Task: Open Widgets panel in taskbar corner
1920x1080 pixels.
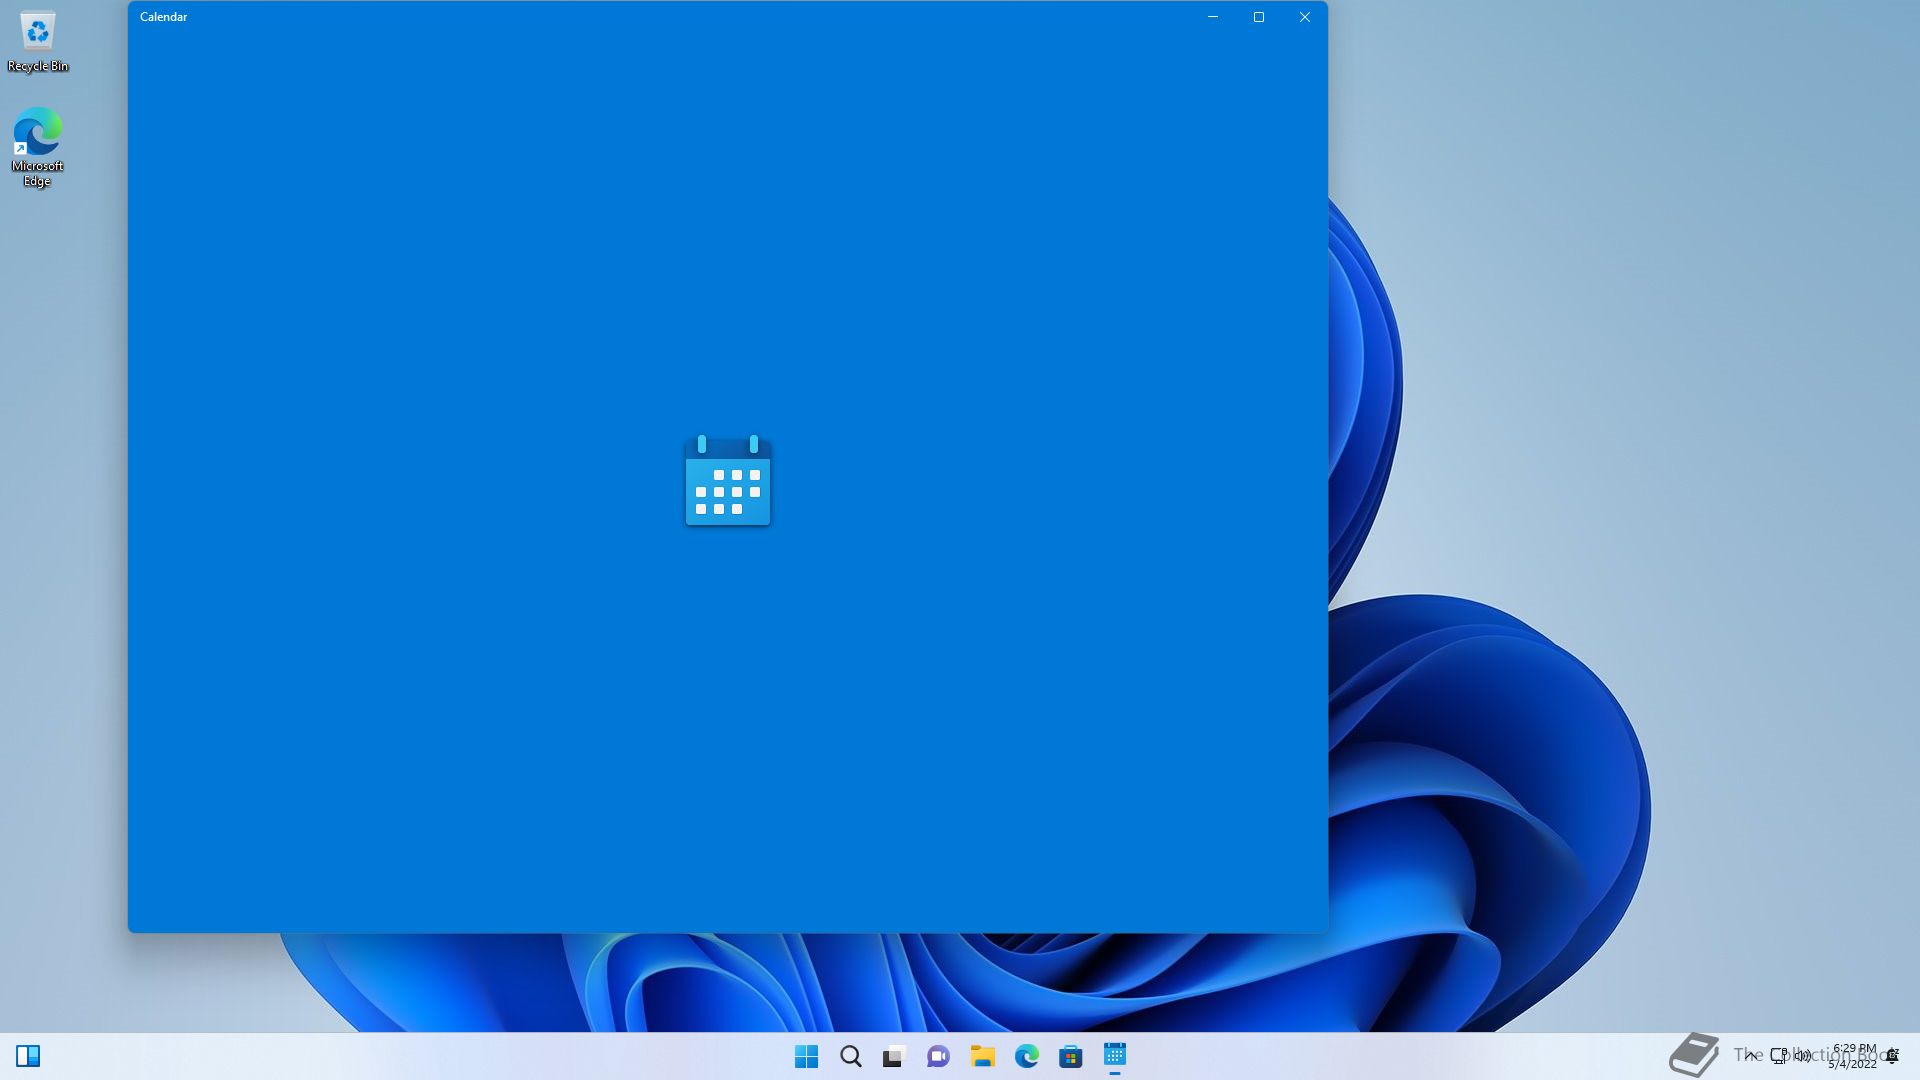Action: pos(28,1056)
